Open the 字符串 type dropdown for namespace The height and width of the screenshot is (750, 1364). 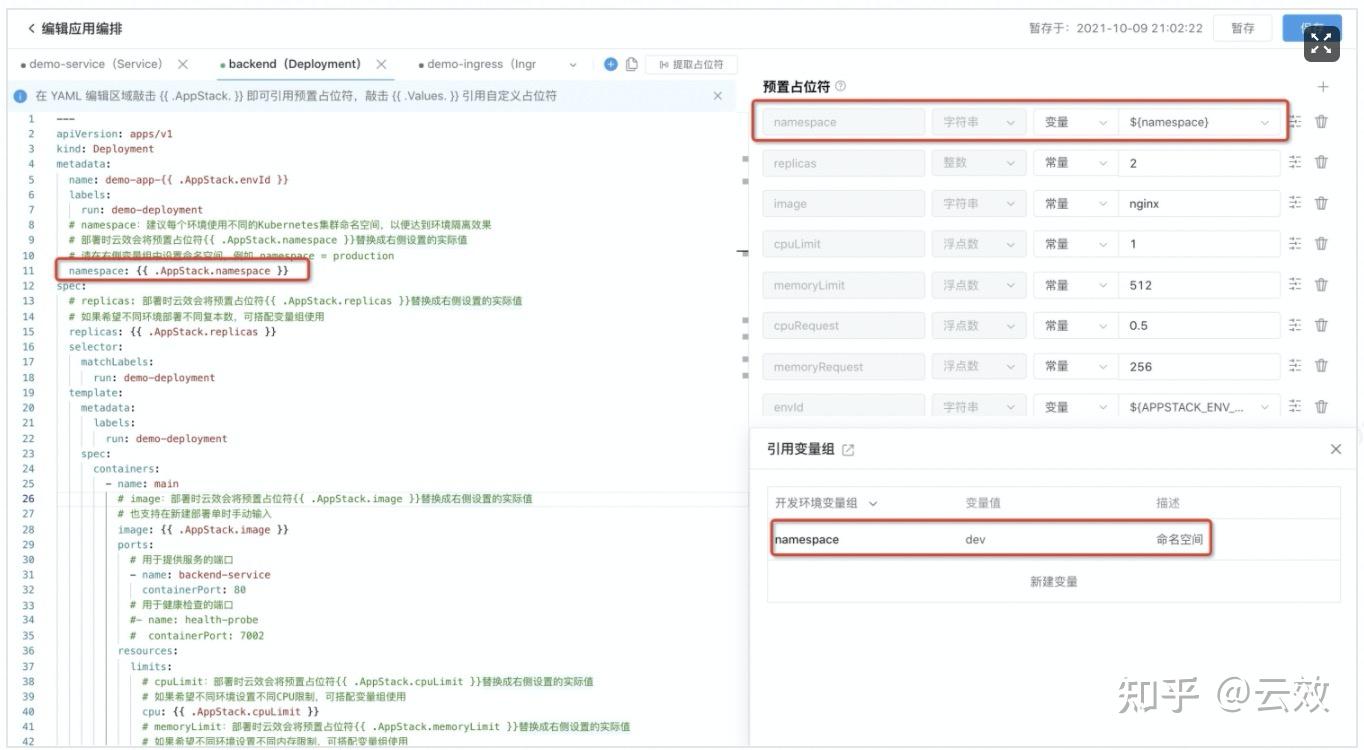coord(978,121)
